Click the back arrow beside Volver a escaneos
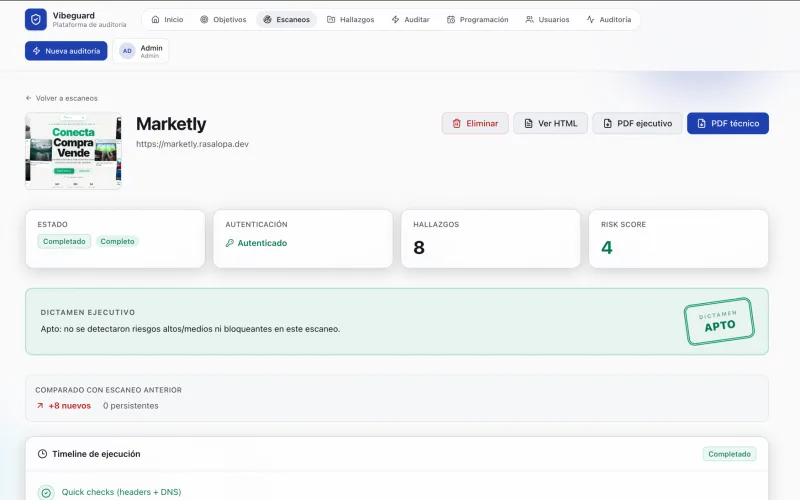 click(x=29, y=98)
